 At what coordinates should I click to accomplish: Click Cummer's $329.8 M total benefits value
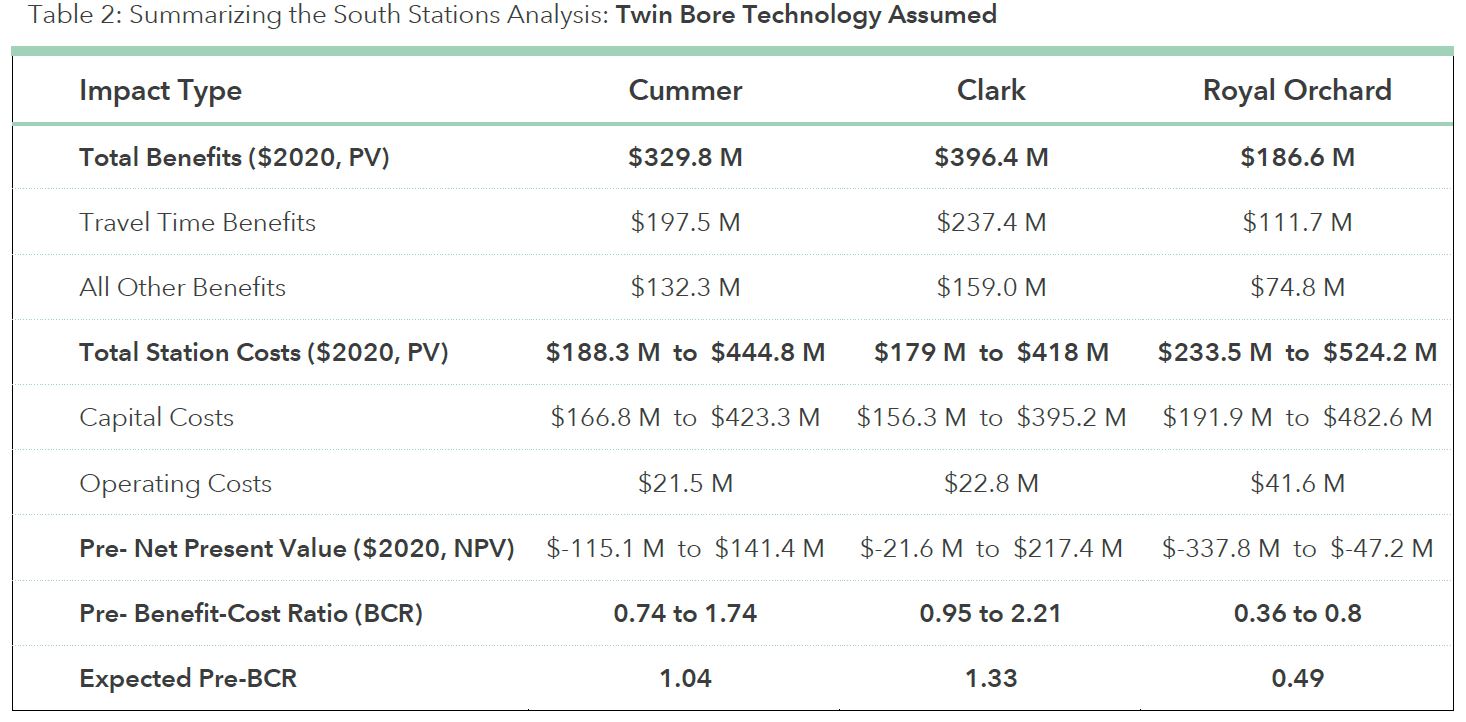(x=685, y=157)
